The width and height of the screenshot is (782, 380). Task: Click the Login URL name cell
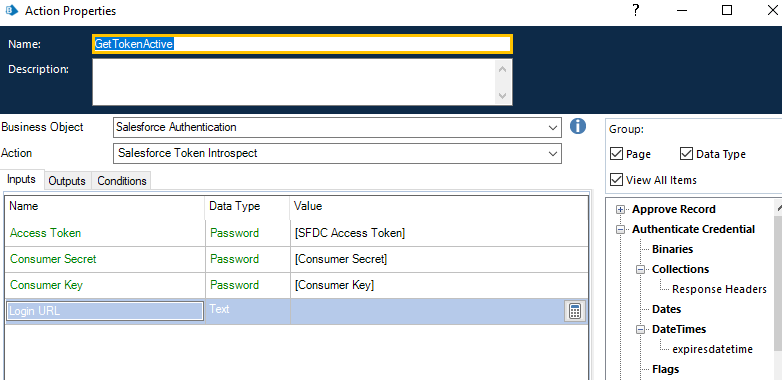pyautogui.click(x=105, y=311)
